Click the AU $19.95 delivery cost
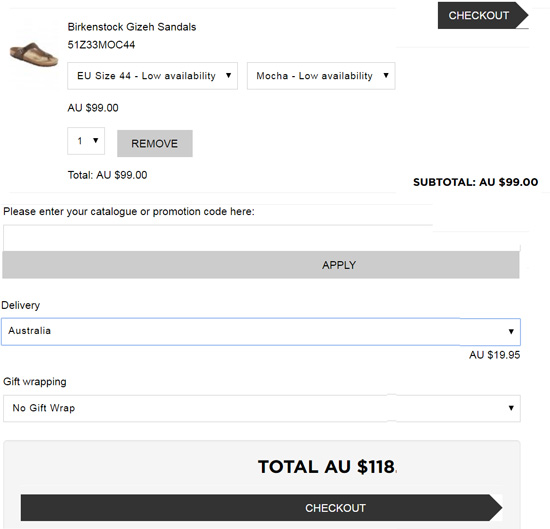The width and height of the screenshot is (550, 529). point(495,355)
